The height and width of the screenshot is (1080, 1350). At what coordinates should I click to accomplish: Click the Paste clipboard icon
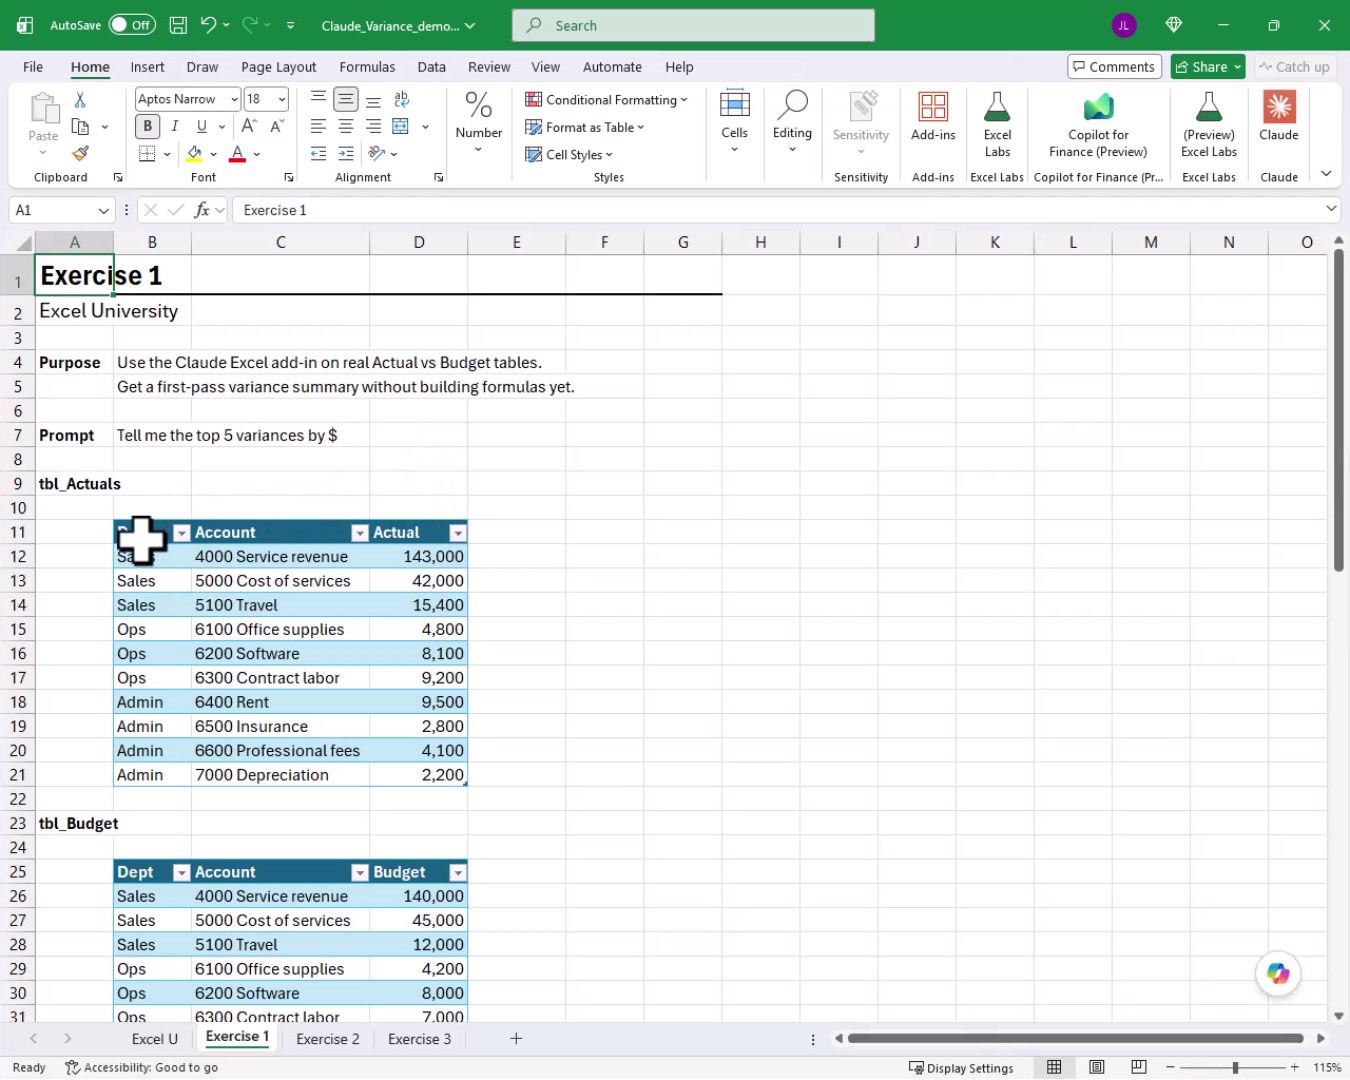[43, 107]
